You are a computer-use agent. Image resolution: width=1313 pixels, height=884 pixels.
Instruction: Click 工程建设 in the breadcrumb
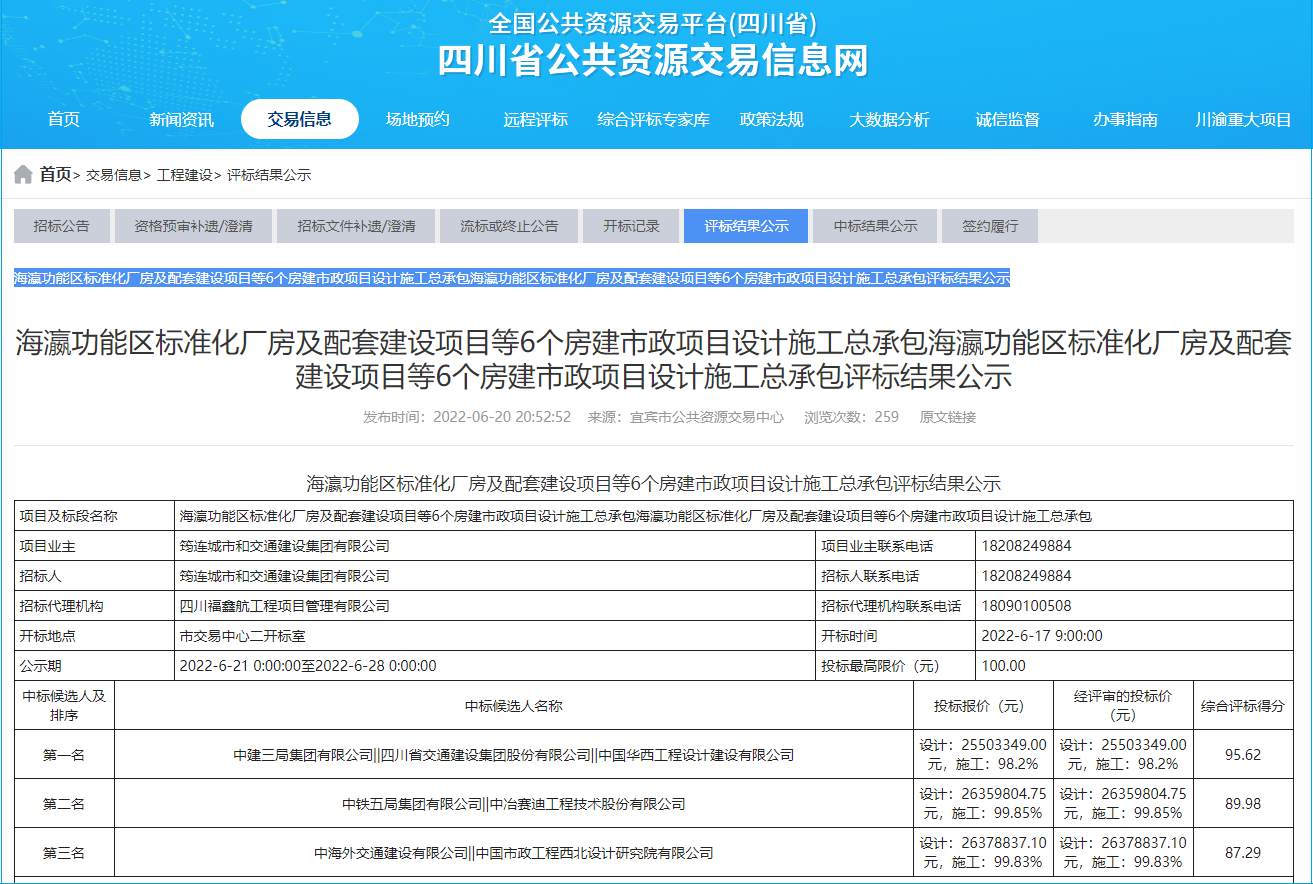[185, 175]
